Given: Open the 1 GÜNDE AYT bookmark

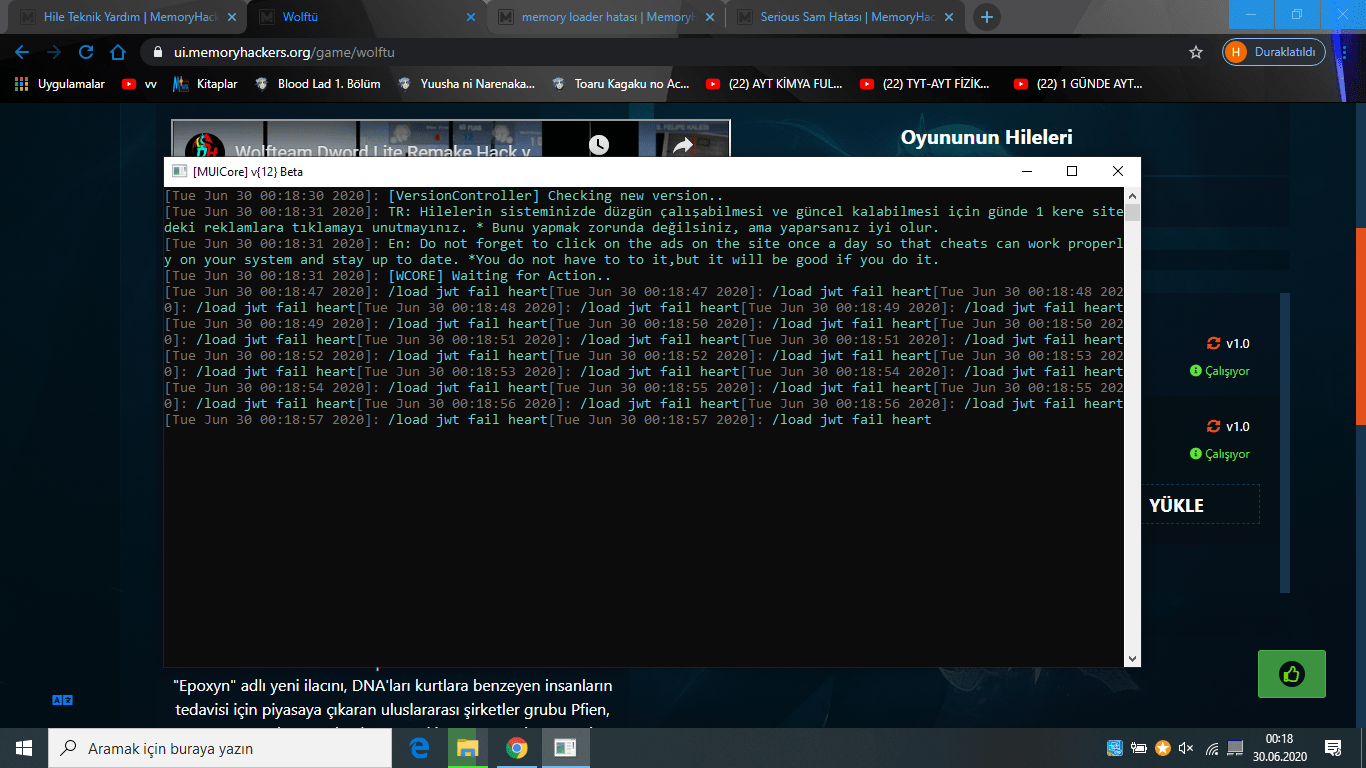Looking at the screenshot, I should click(1078, 84).
